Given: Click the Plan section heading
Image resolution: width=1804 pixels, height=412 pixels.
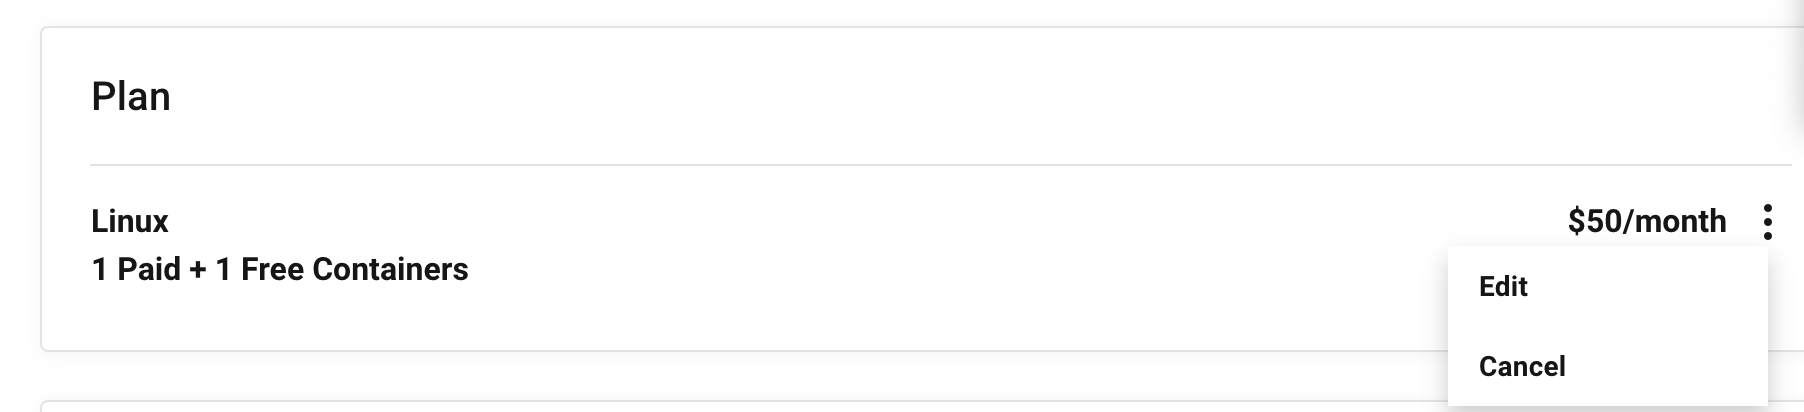Looking at the screenshot, I should click(131, 97).
